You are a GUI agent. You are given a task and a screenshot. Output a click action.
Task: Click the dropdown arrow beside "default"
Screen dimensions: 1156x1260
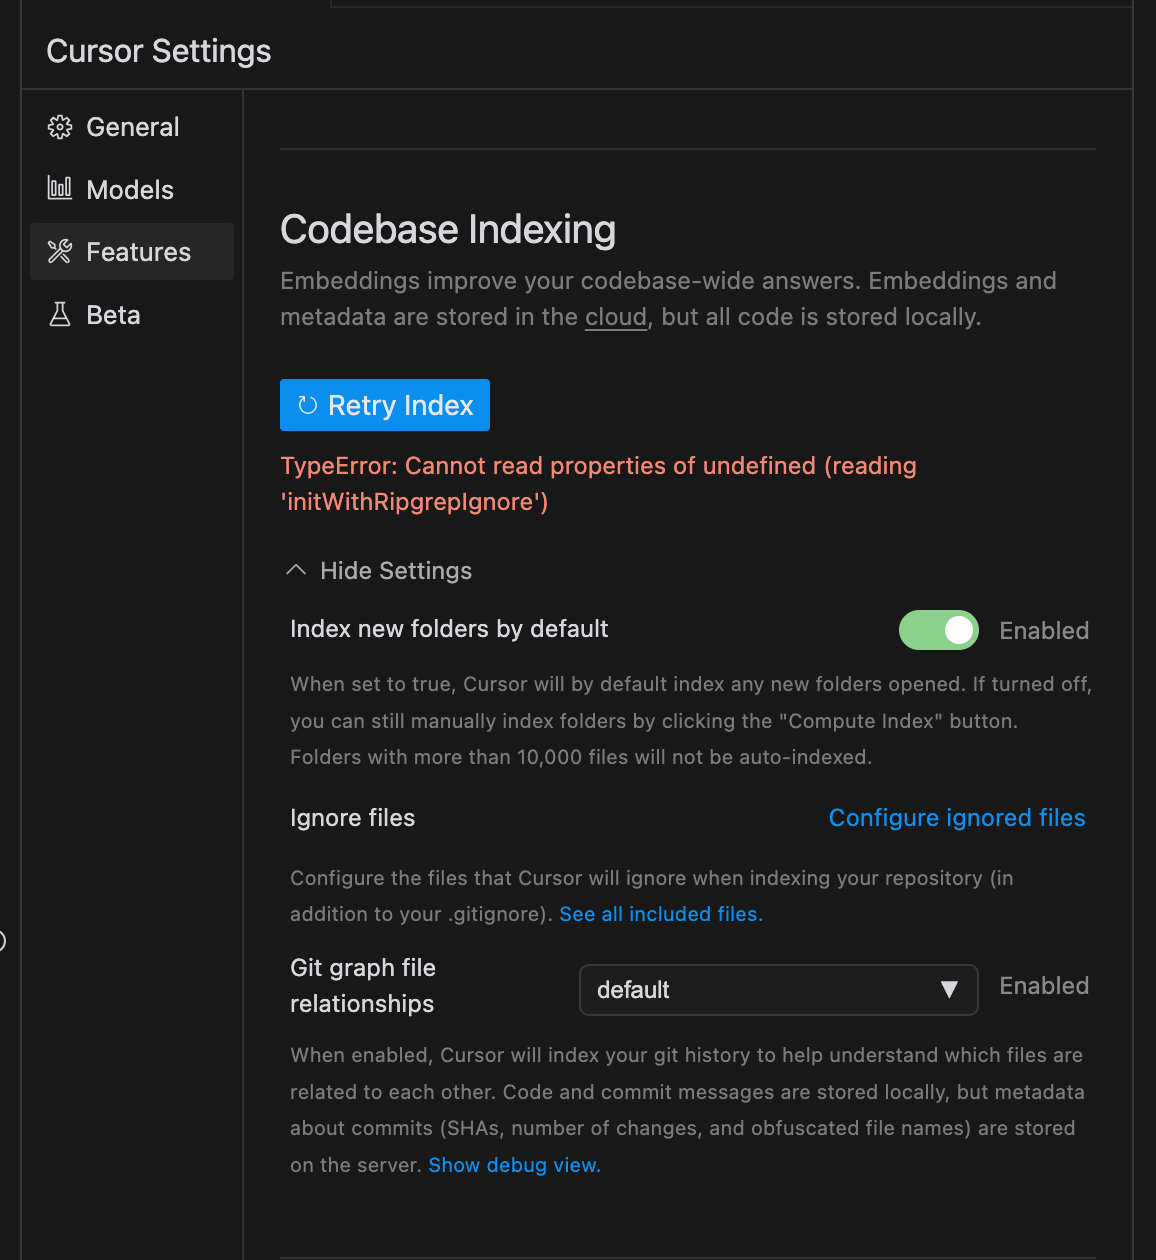pos(949,990)
